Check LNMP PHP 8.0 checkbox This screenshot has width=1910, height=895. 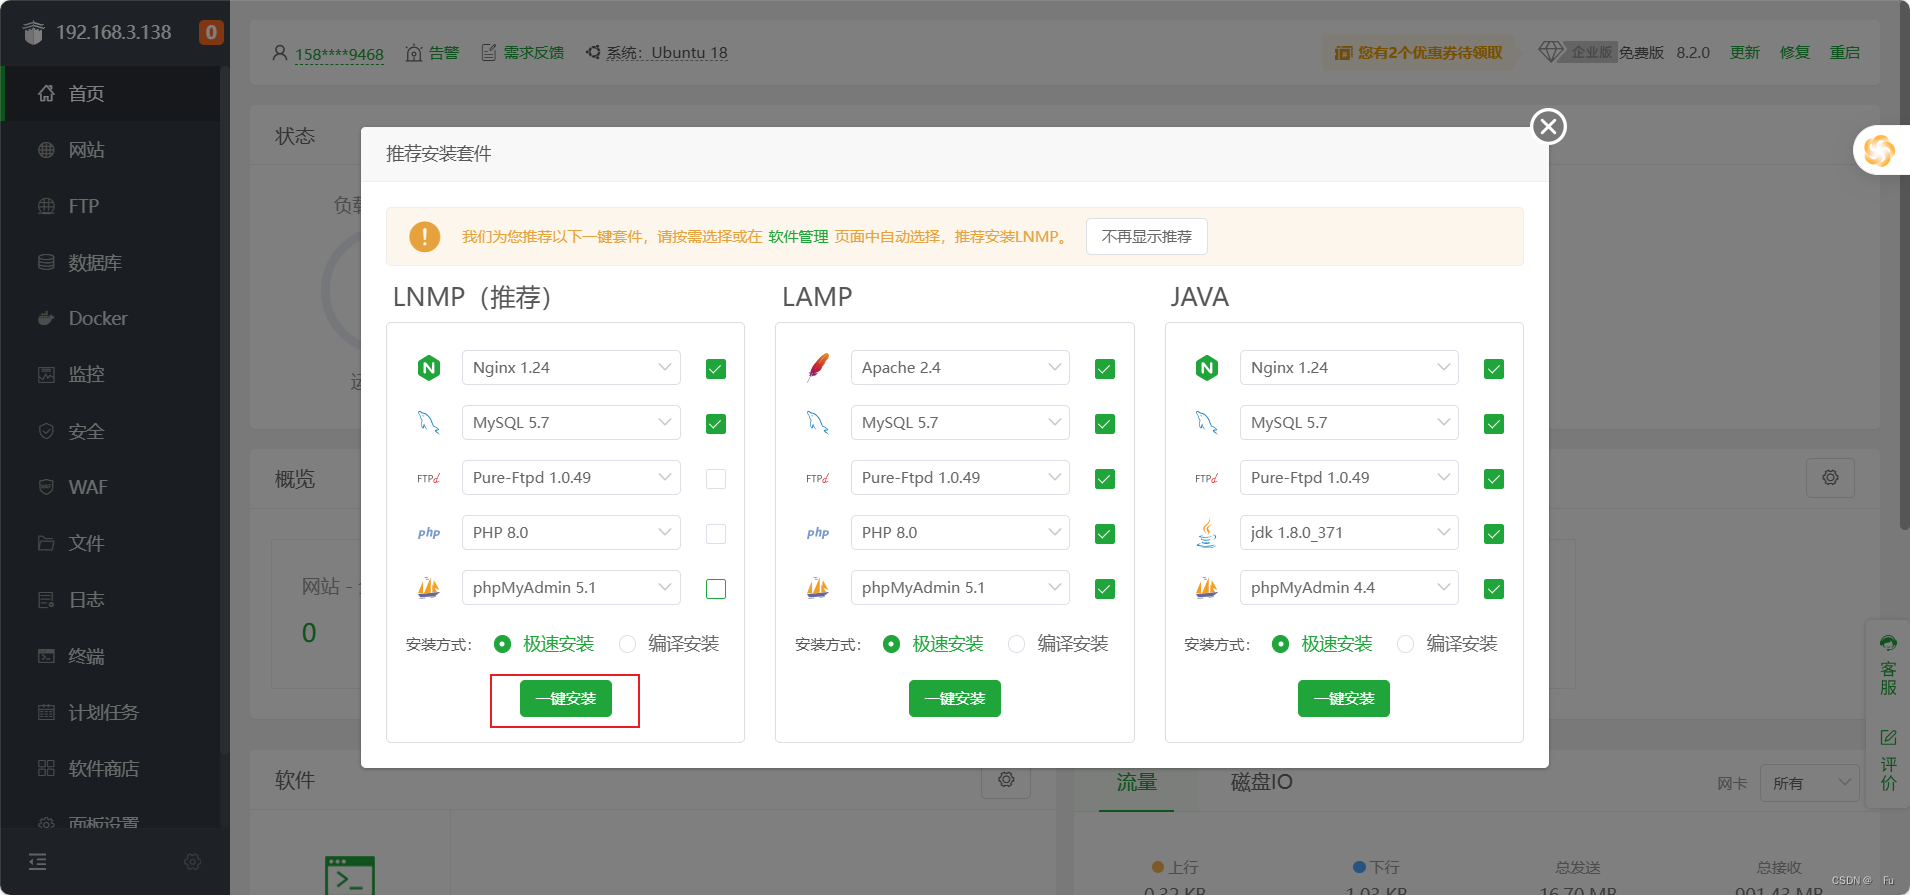[716, 534]
